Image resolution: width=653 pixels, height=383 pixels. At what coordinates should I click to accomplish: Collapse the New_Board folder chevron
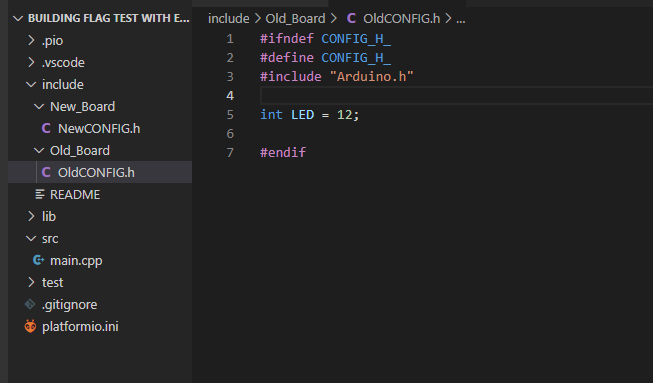pyautogui.click(x=39, y=107)
